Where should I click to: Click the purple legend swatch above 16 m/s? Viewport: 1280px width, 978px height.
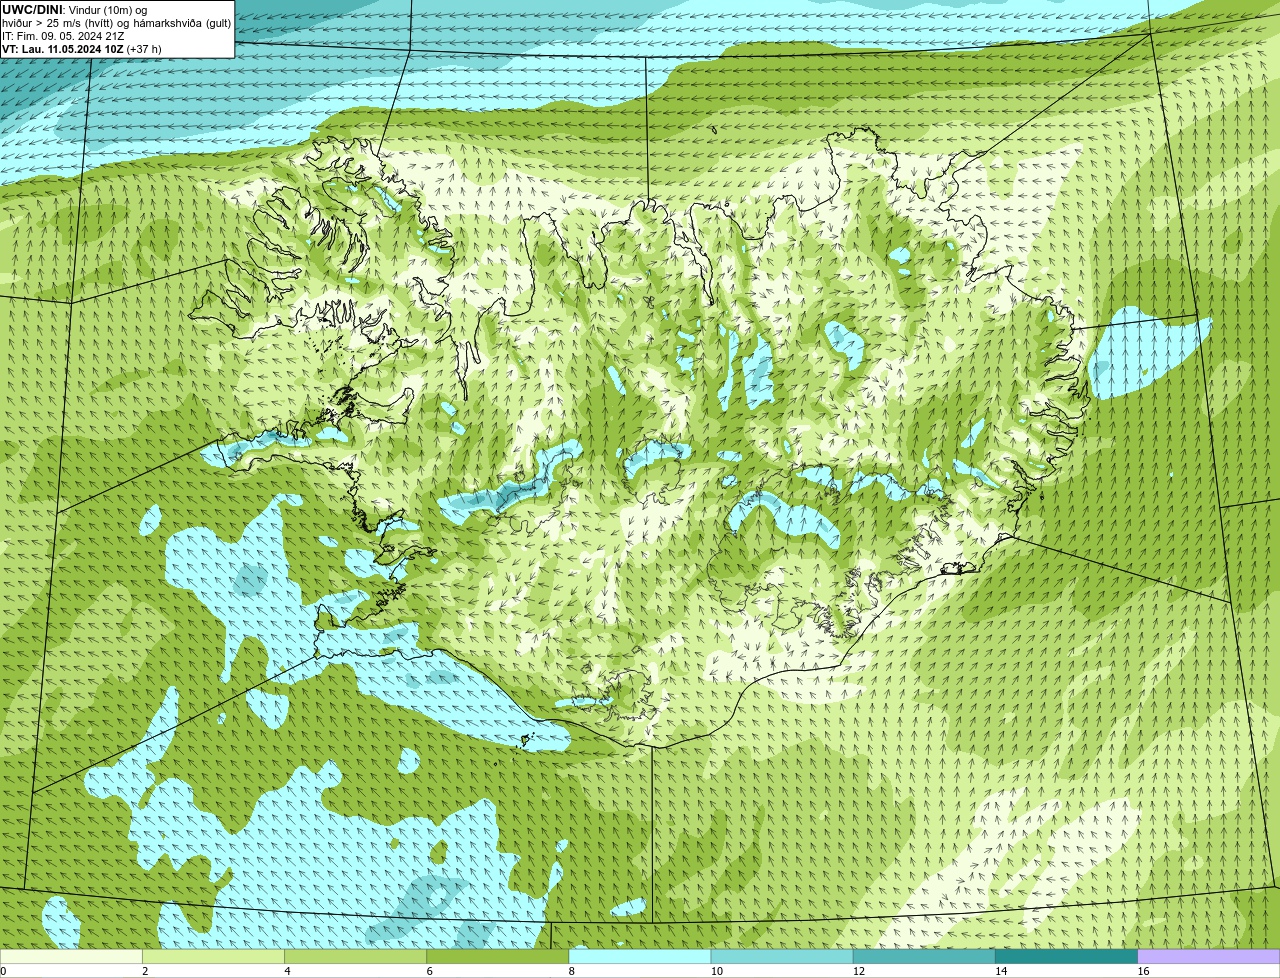pos(1209,956)
